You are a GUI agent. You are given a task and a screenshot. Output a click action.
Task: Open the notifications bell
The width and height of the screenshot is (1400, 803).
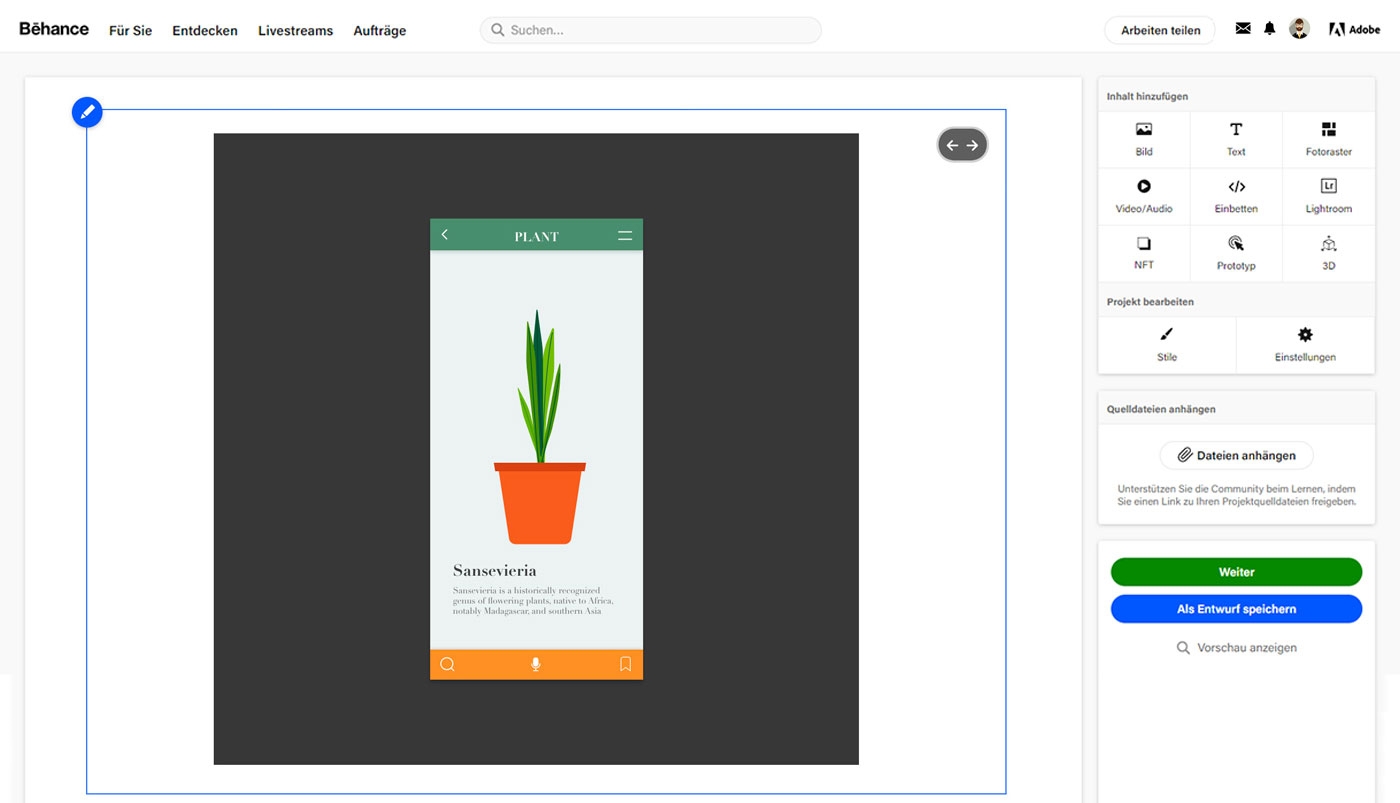[1269, 29]
